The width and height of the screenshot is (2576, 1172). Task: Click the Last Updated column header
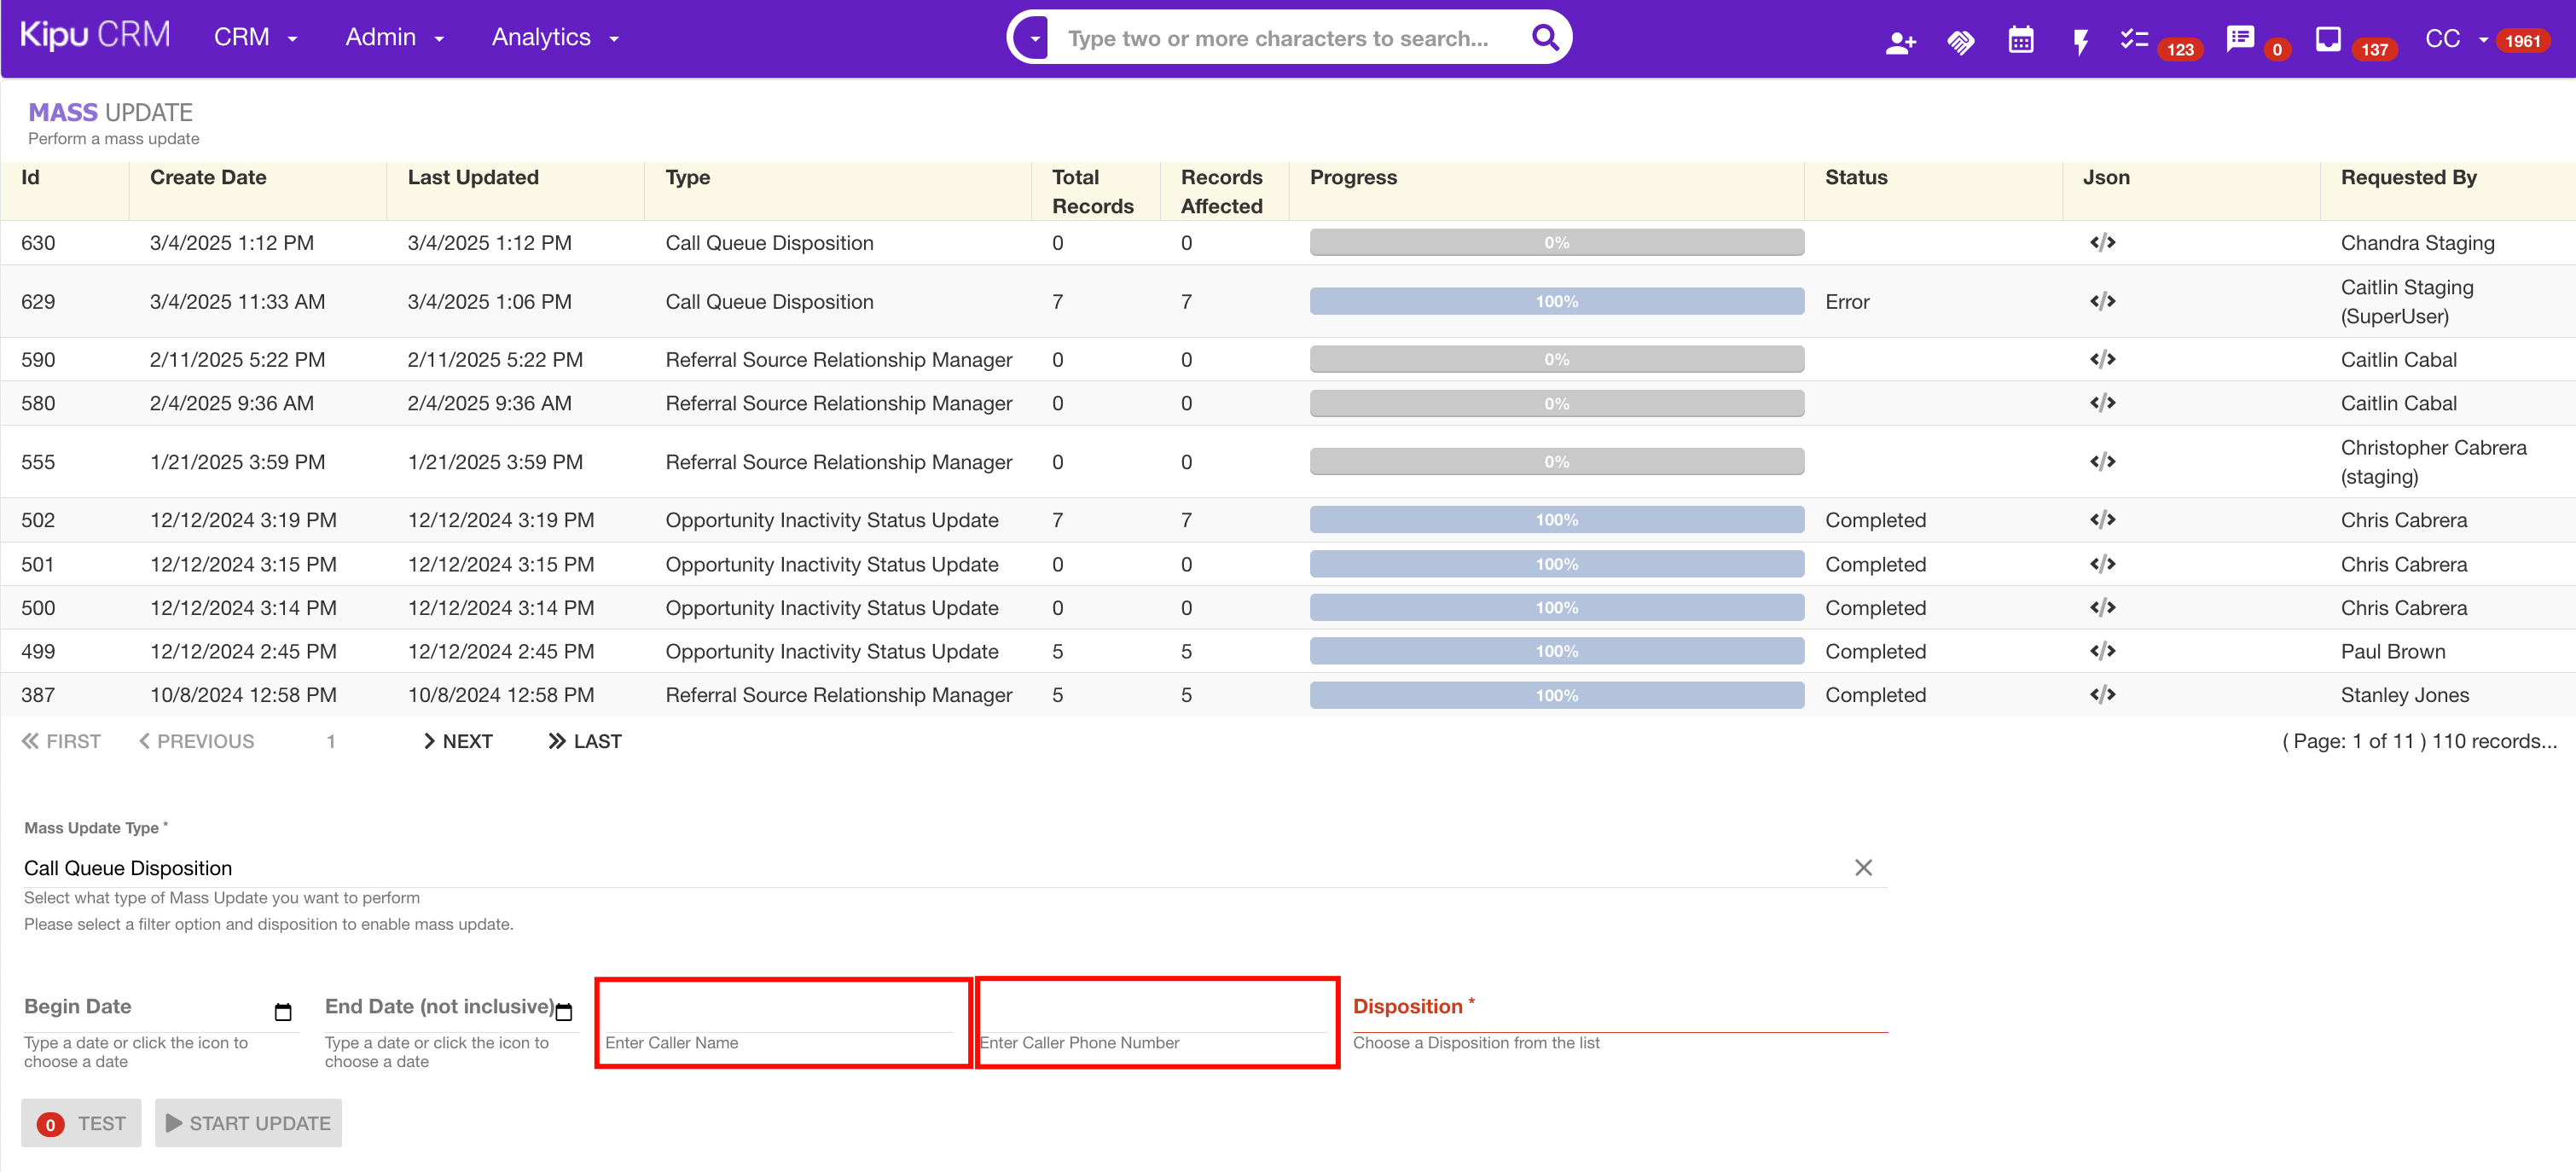tap(473, 177)
